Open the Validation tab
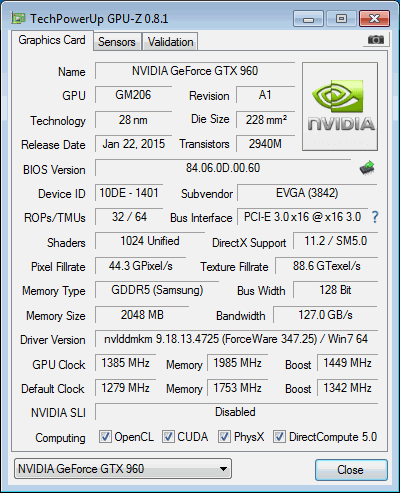The width and height of the screenshot is (400, 493). 170,42
